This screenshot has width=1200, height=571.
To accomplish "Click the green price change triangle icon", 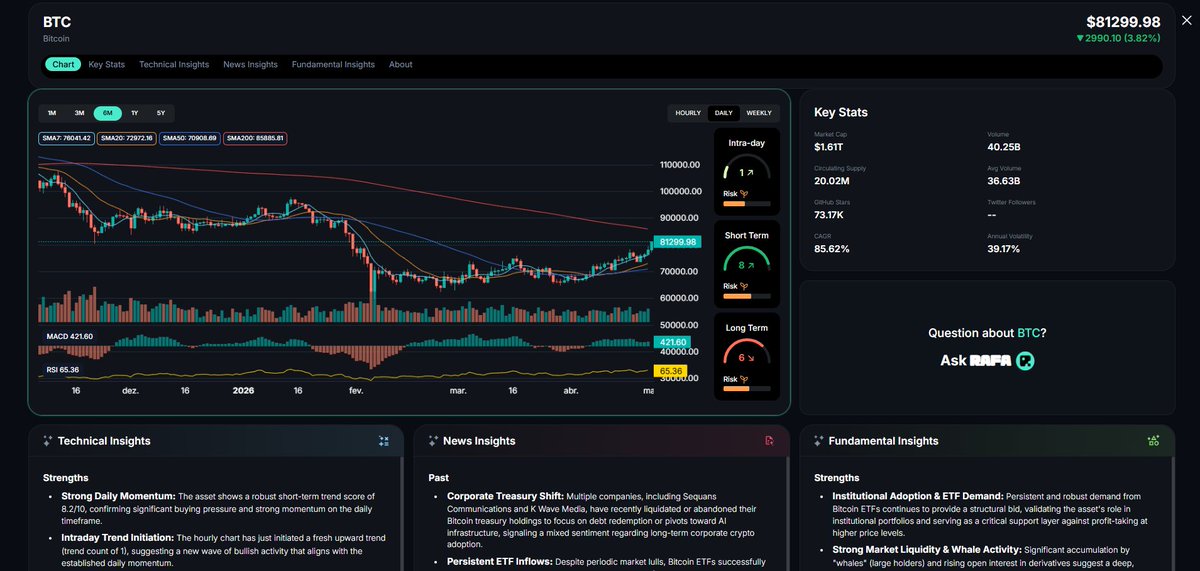I will pos(1080,38).
